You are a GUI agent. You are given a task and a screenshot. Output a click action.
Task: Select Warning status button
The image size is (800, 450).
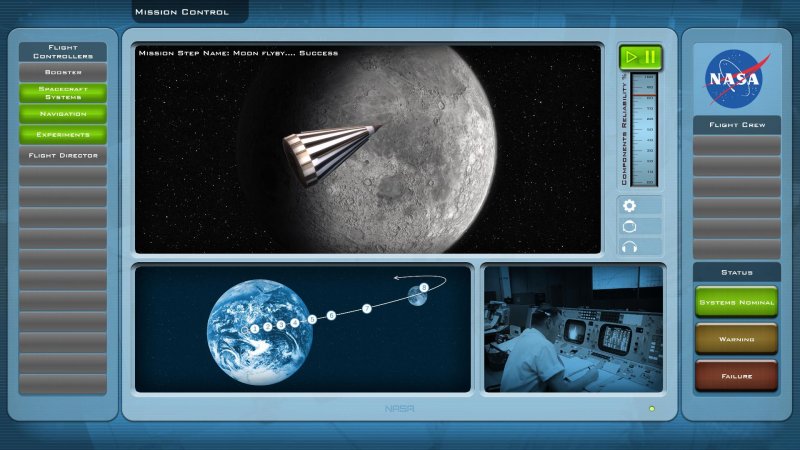click(x=737, y=339)
